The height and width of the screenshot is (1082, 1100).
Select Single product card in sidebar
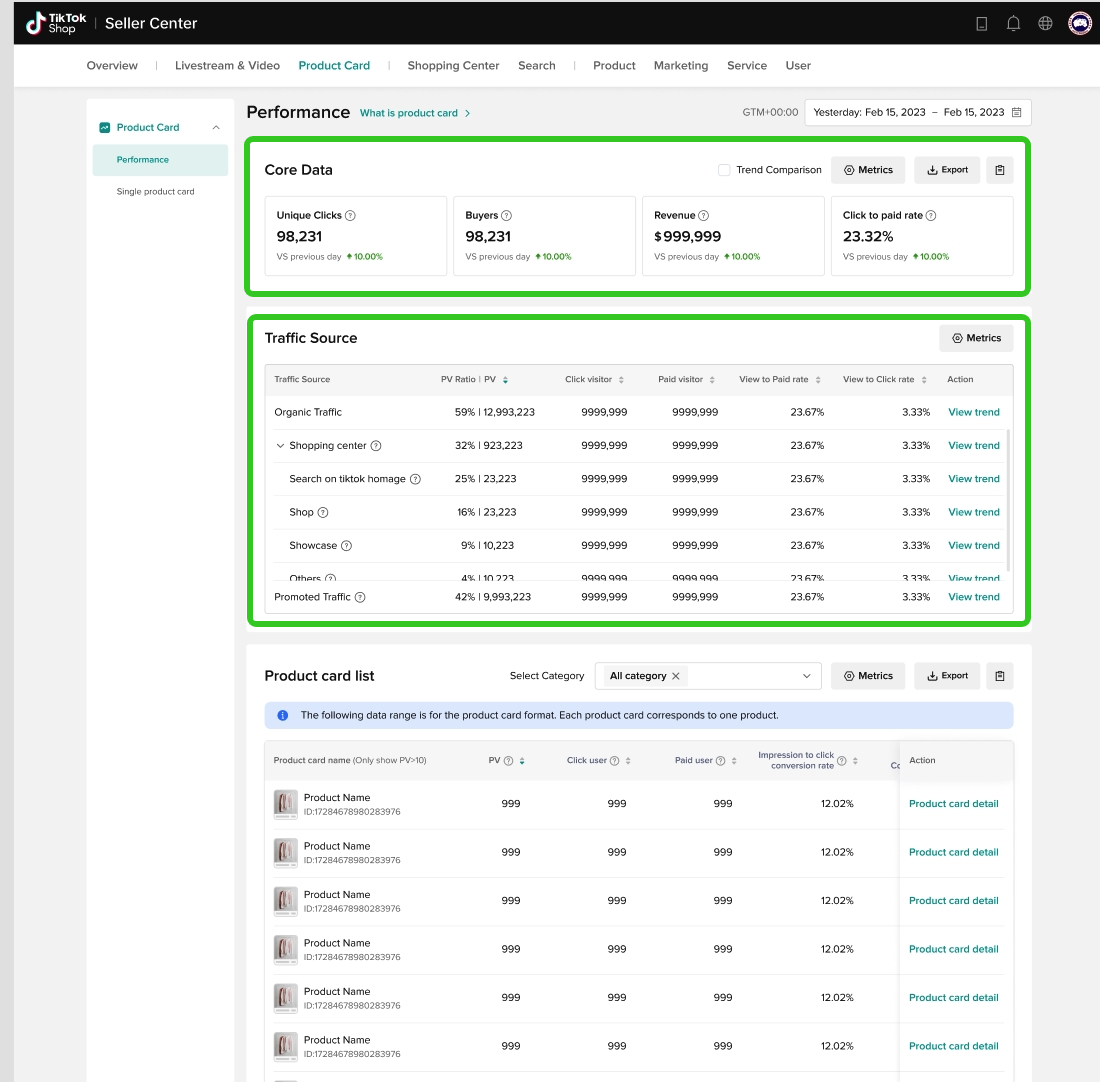click(155, 191)
